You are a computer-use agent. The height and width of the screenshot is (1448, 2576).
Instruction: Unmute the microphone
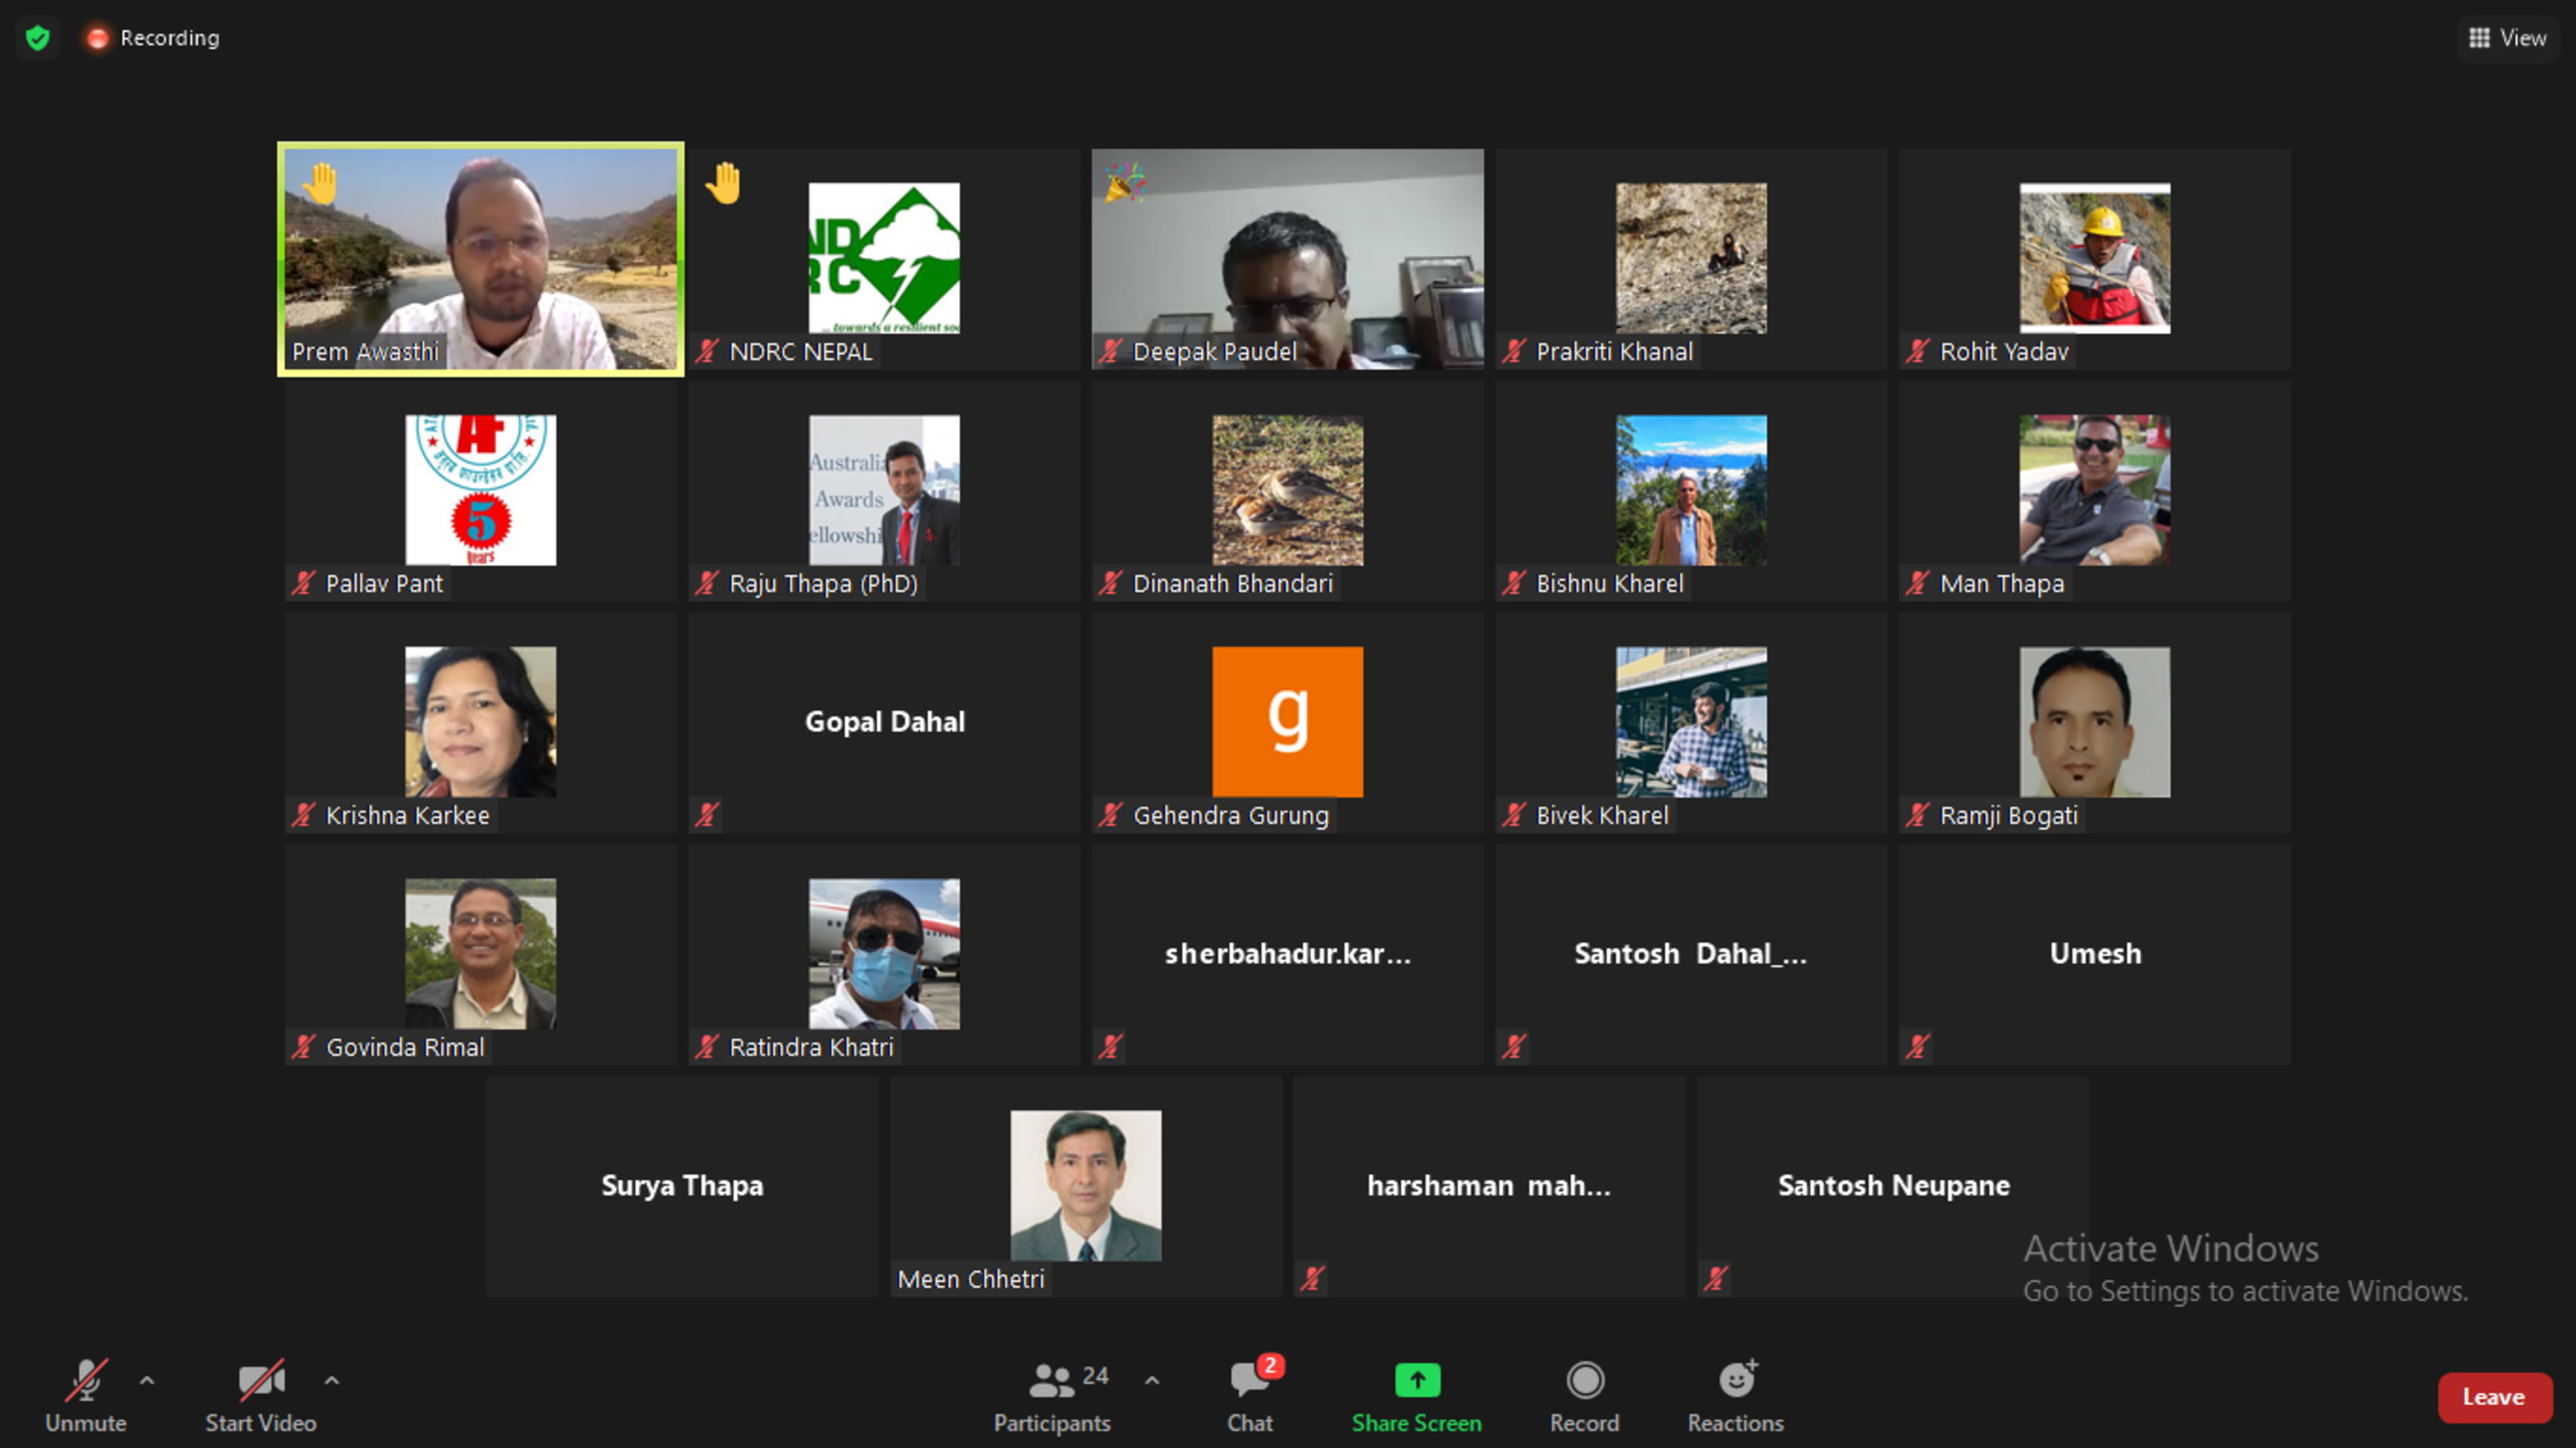click(x=86, y=1381)
